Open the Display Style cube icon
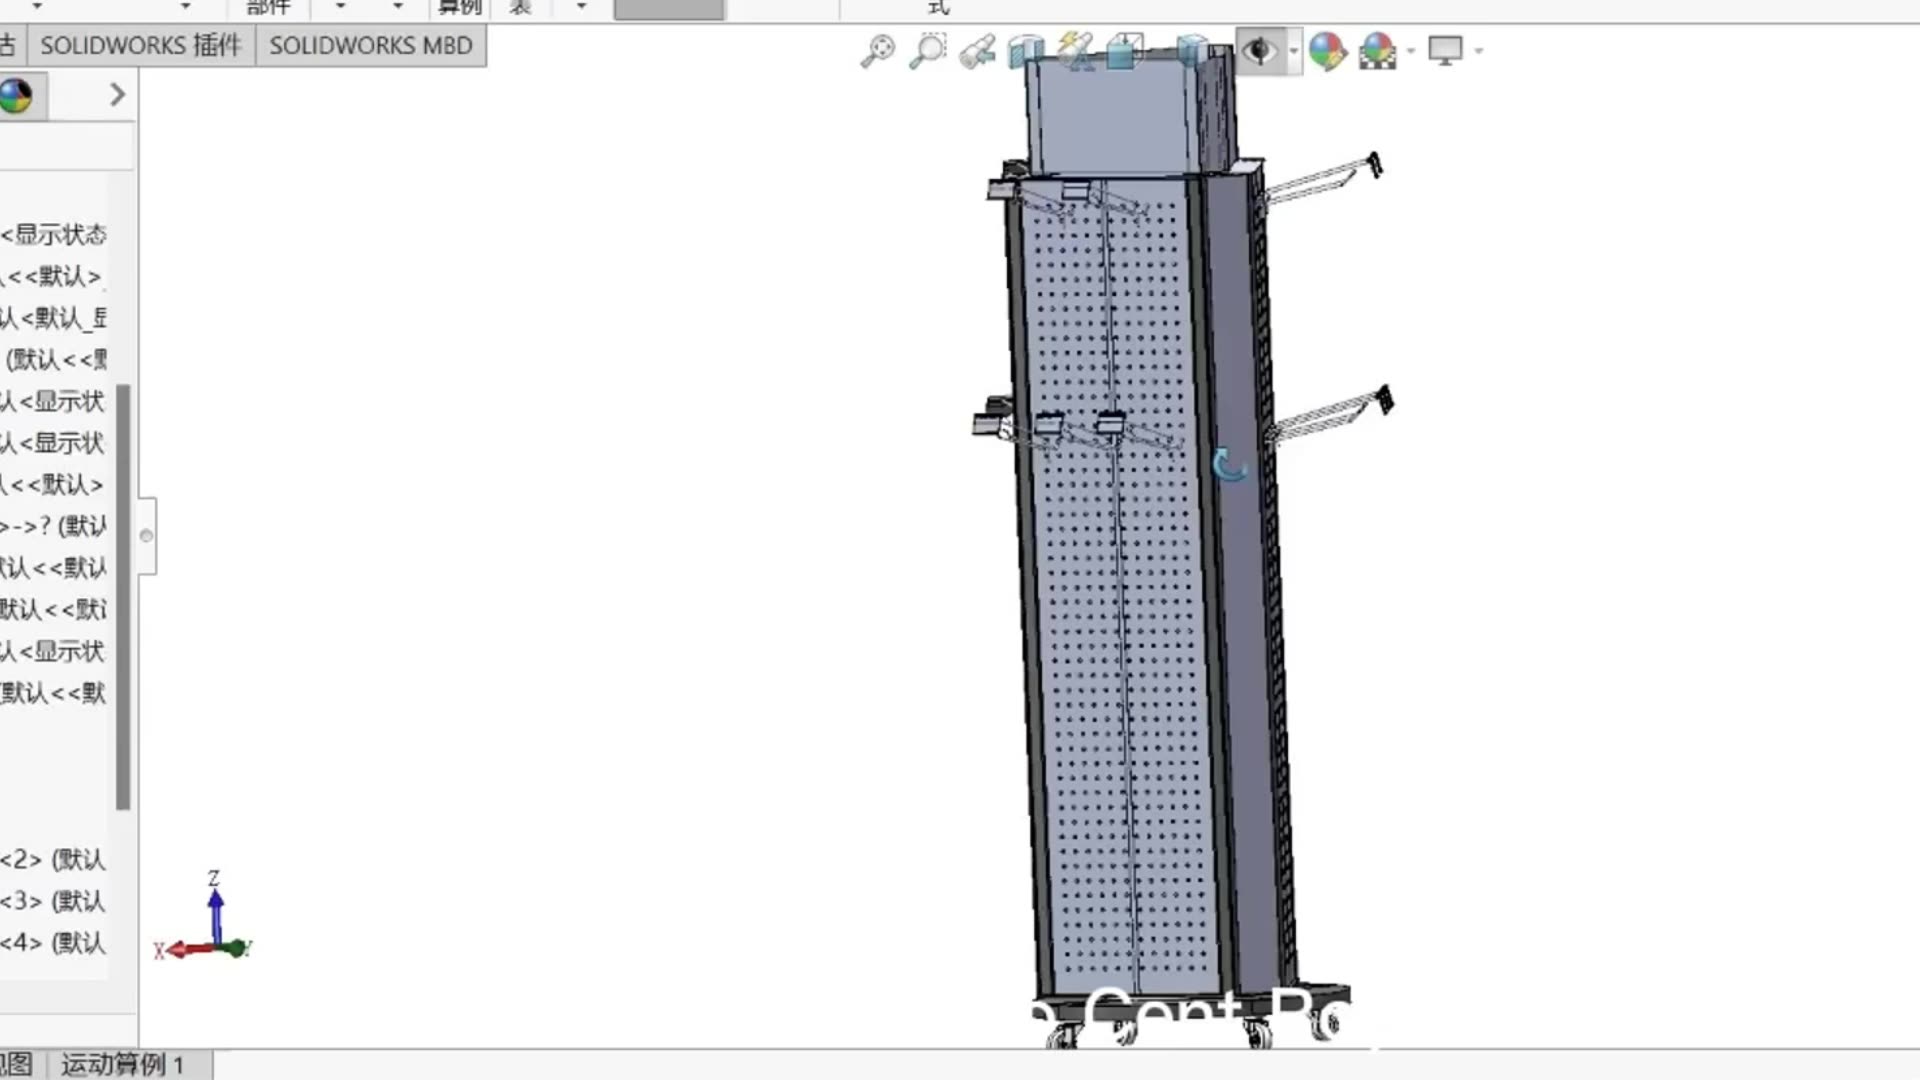 1192,51
